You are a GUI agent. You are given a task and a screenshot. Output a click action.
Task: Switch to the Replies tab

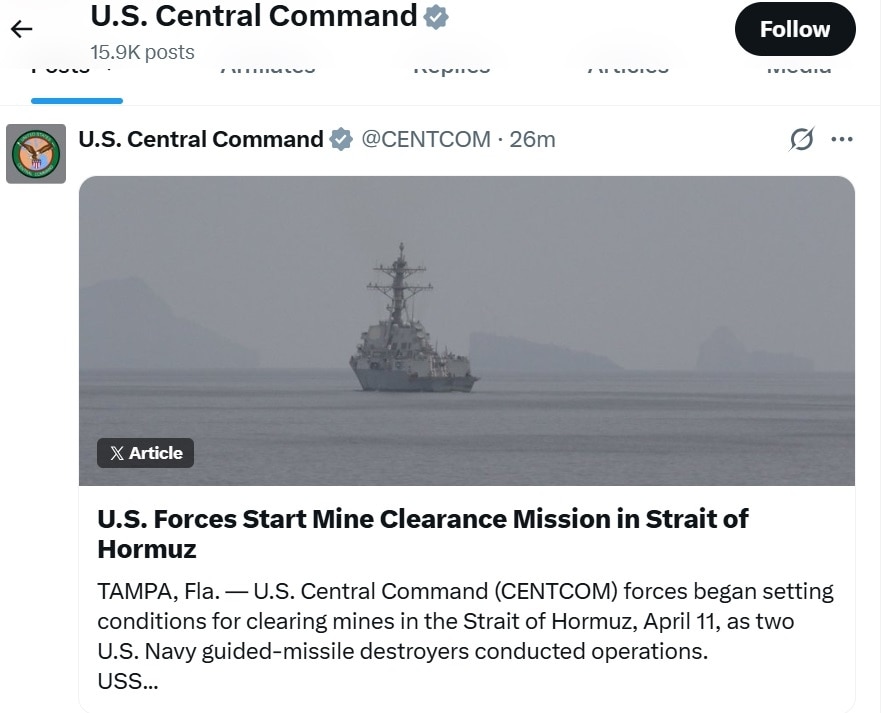pos(451,70)
